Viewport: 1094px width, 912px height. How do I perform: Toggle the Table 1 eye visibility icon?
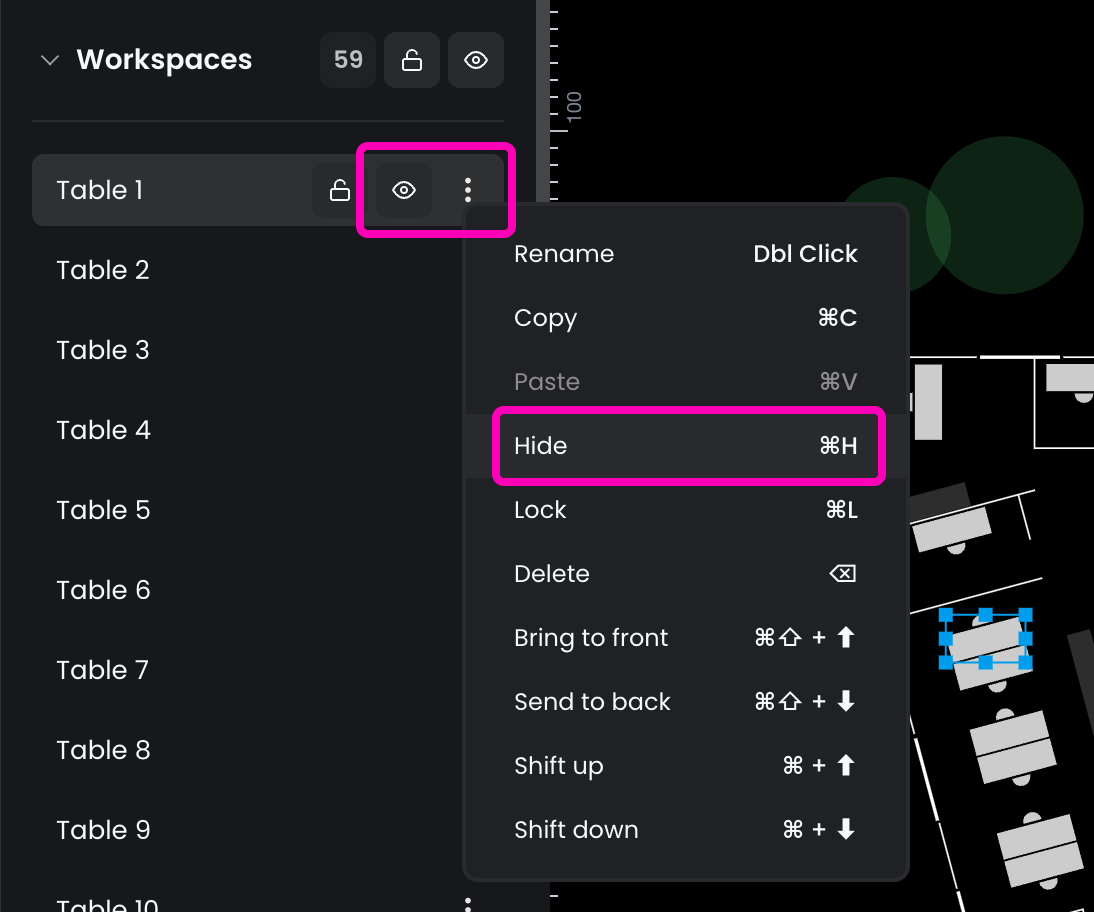coord(404,190)
